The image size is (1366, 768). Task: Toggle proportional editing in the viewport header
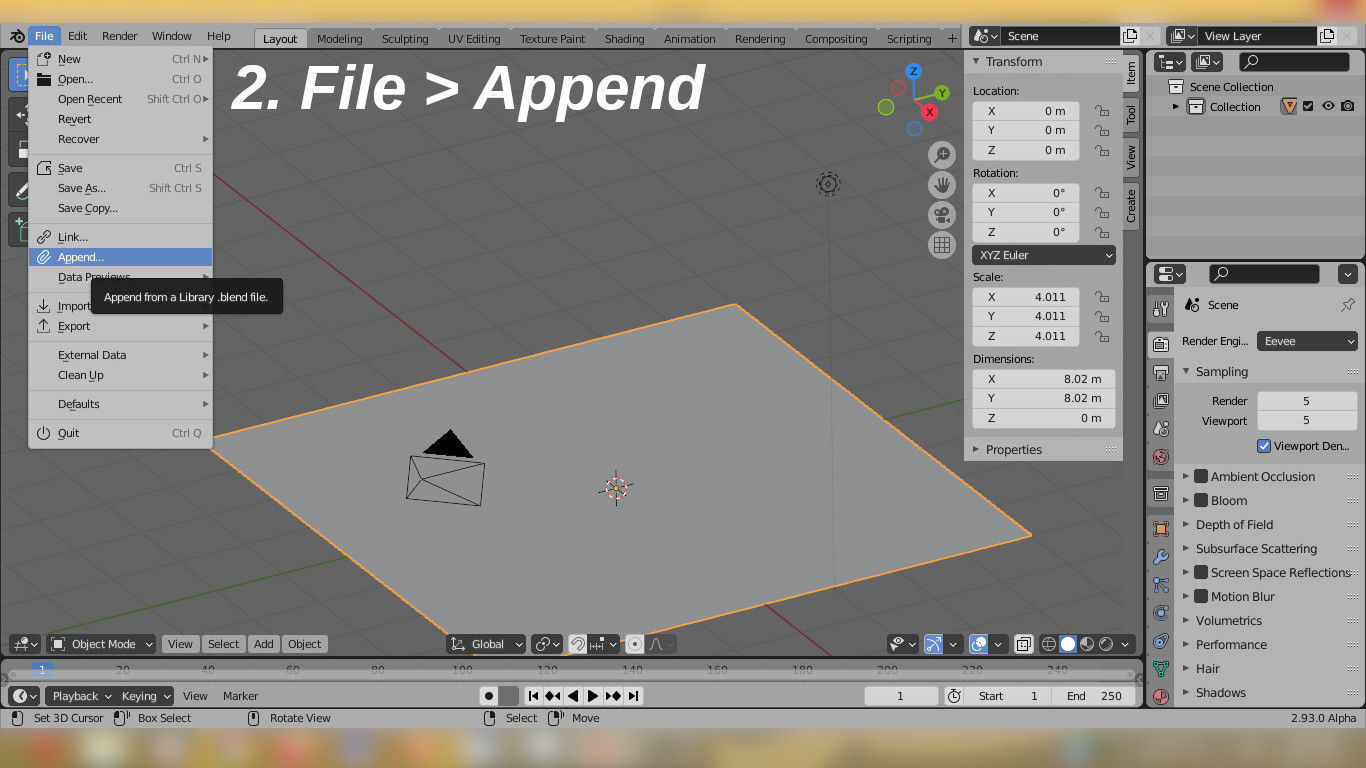[634, 644]
